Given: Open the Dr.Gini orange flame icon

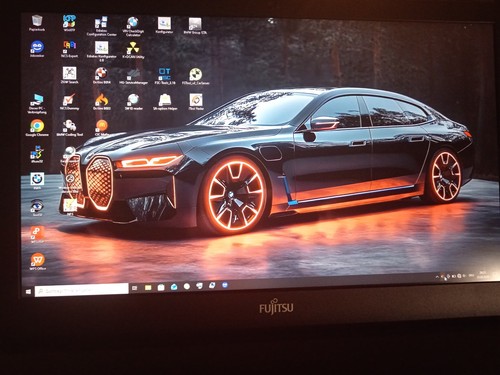Looking at the screenshot, I should (102, 102).
